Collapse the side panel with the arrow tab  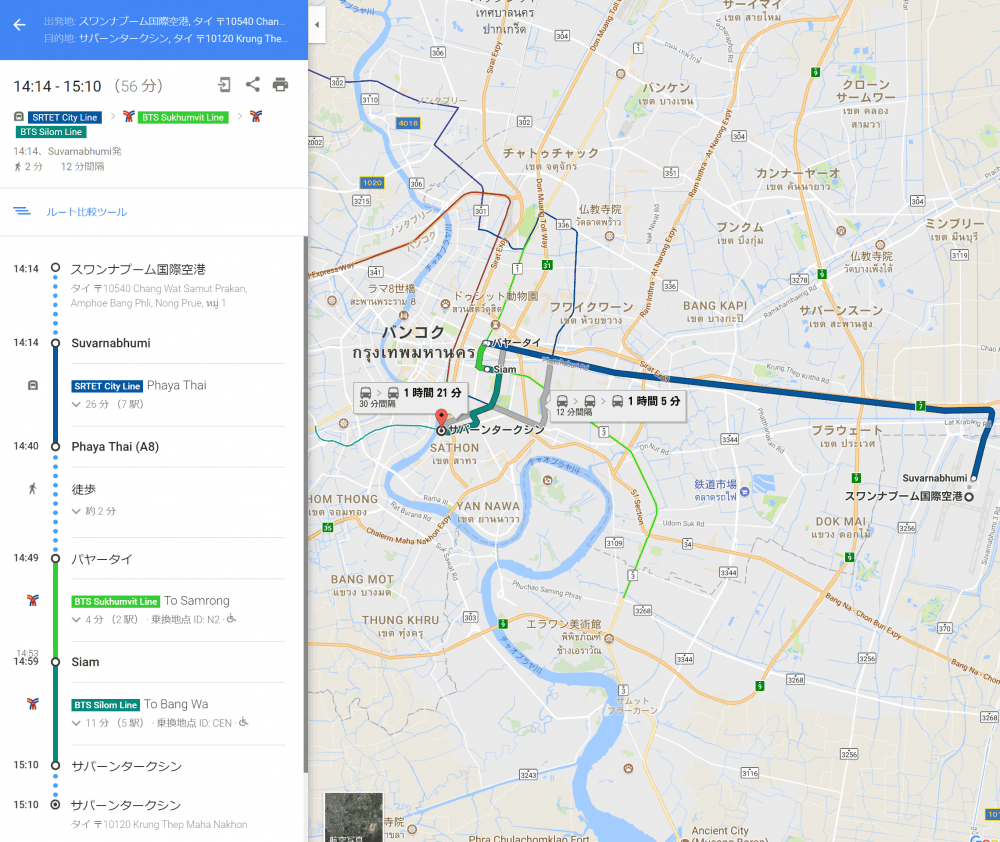tap(317, 25)
